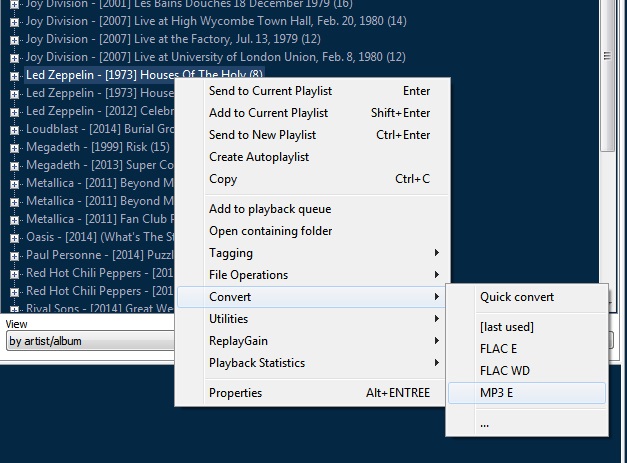Viewport: 627px width, 463px height.
Task: Select Rival Sons [2014] Great We row
Action: tap(99, 308)
